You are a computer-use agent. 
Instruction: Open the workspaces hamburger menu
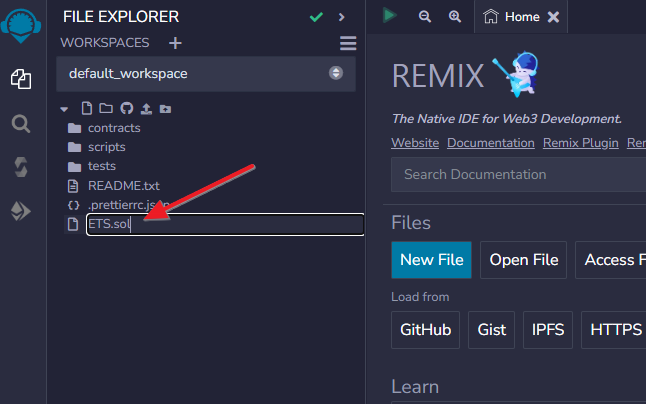348,43
